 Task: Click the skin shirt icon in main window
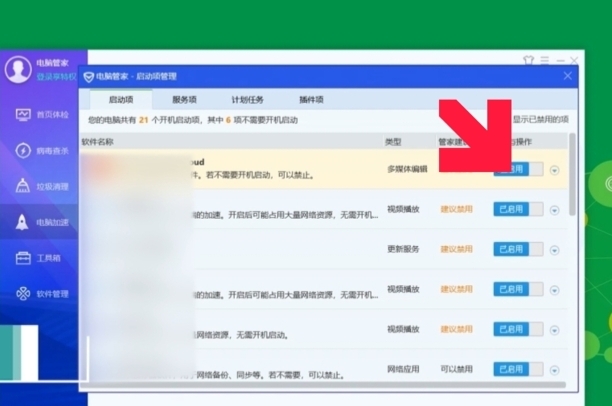coord(528,60)
